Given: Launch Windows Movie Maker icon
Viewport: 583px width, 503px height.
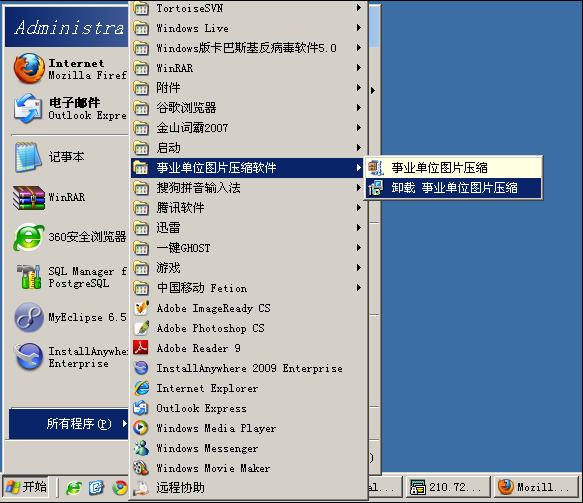Looking at the screenshot, I should click(x=141, y=468).
